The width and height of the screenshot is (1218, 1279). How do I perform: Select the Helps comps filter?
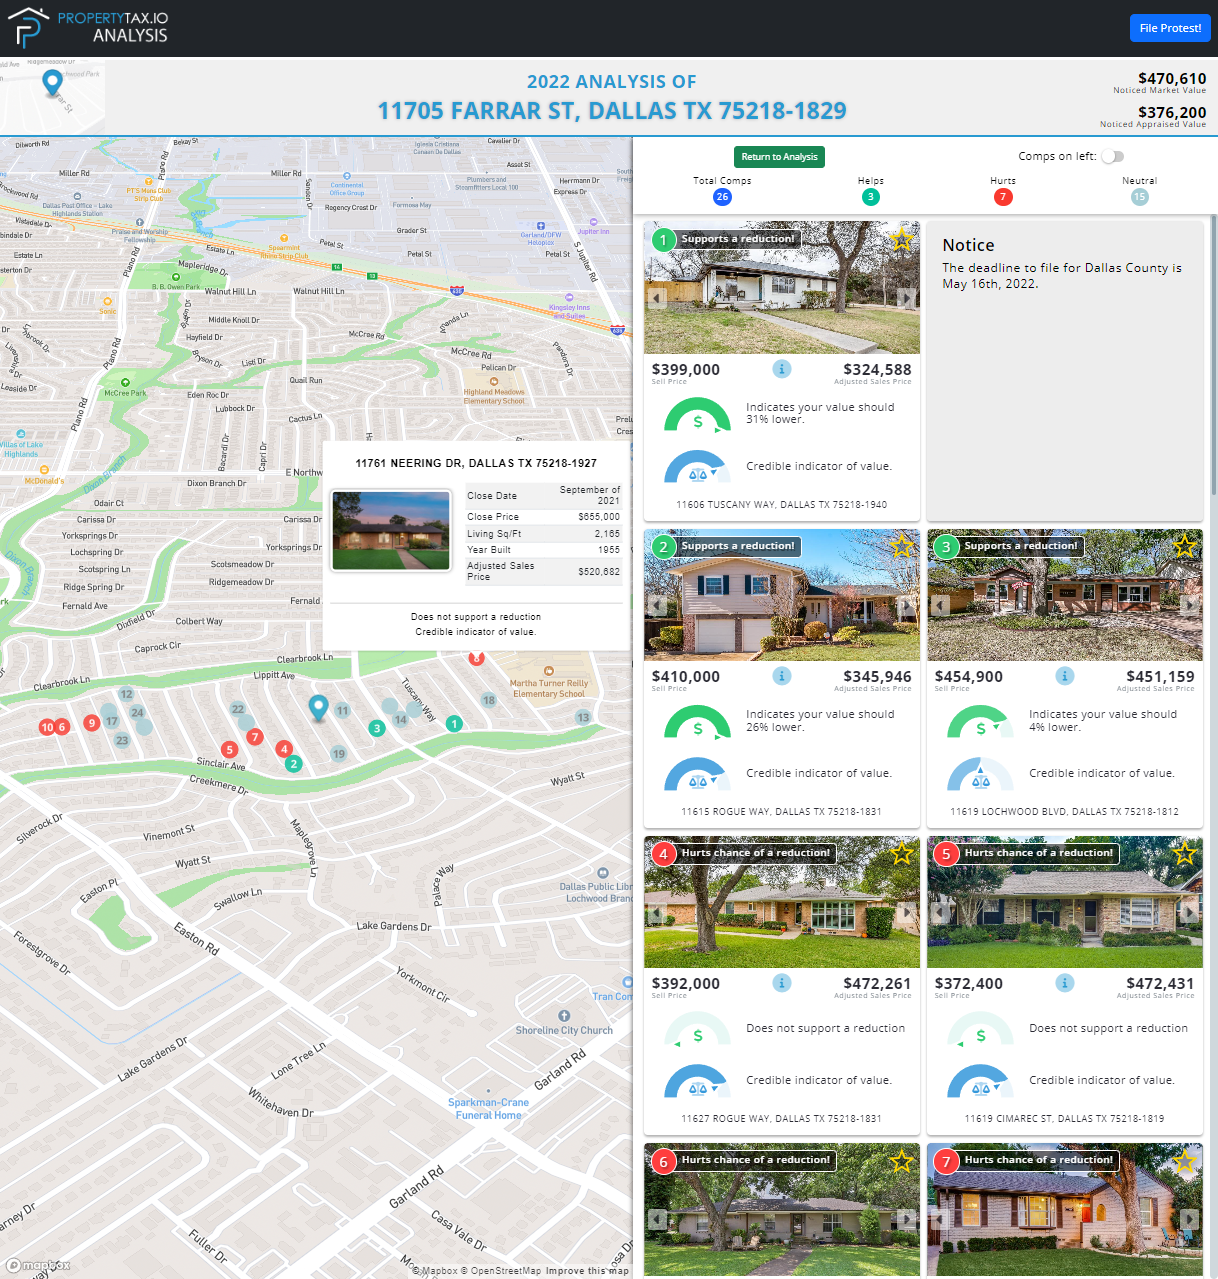tap(870, 197)
